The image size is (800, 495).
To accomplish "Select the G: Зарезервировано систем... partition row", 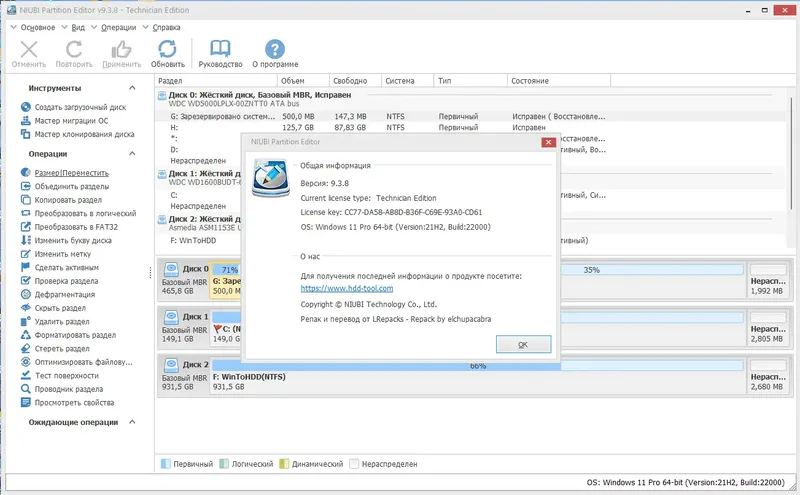I will pyautogui.click(x=469, y=116).
